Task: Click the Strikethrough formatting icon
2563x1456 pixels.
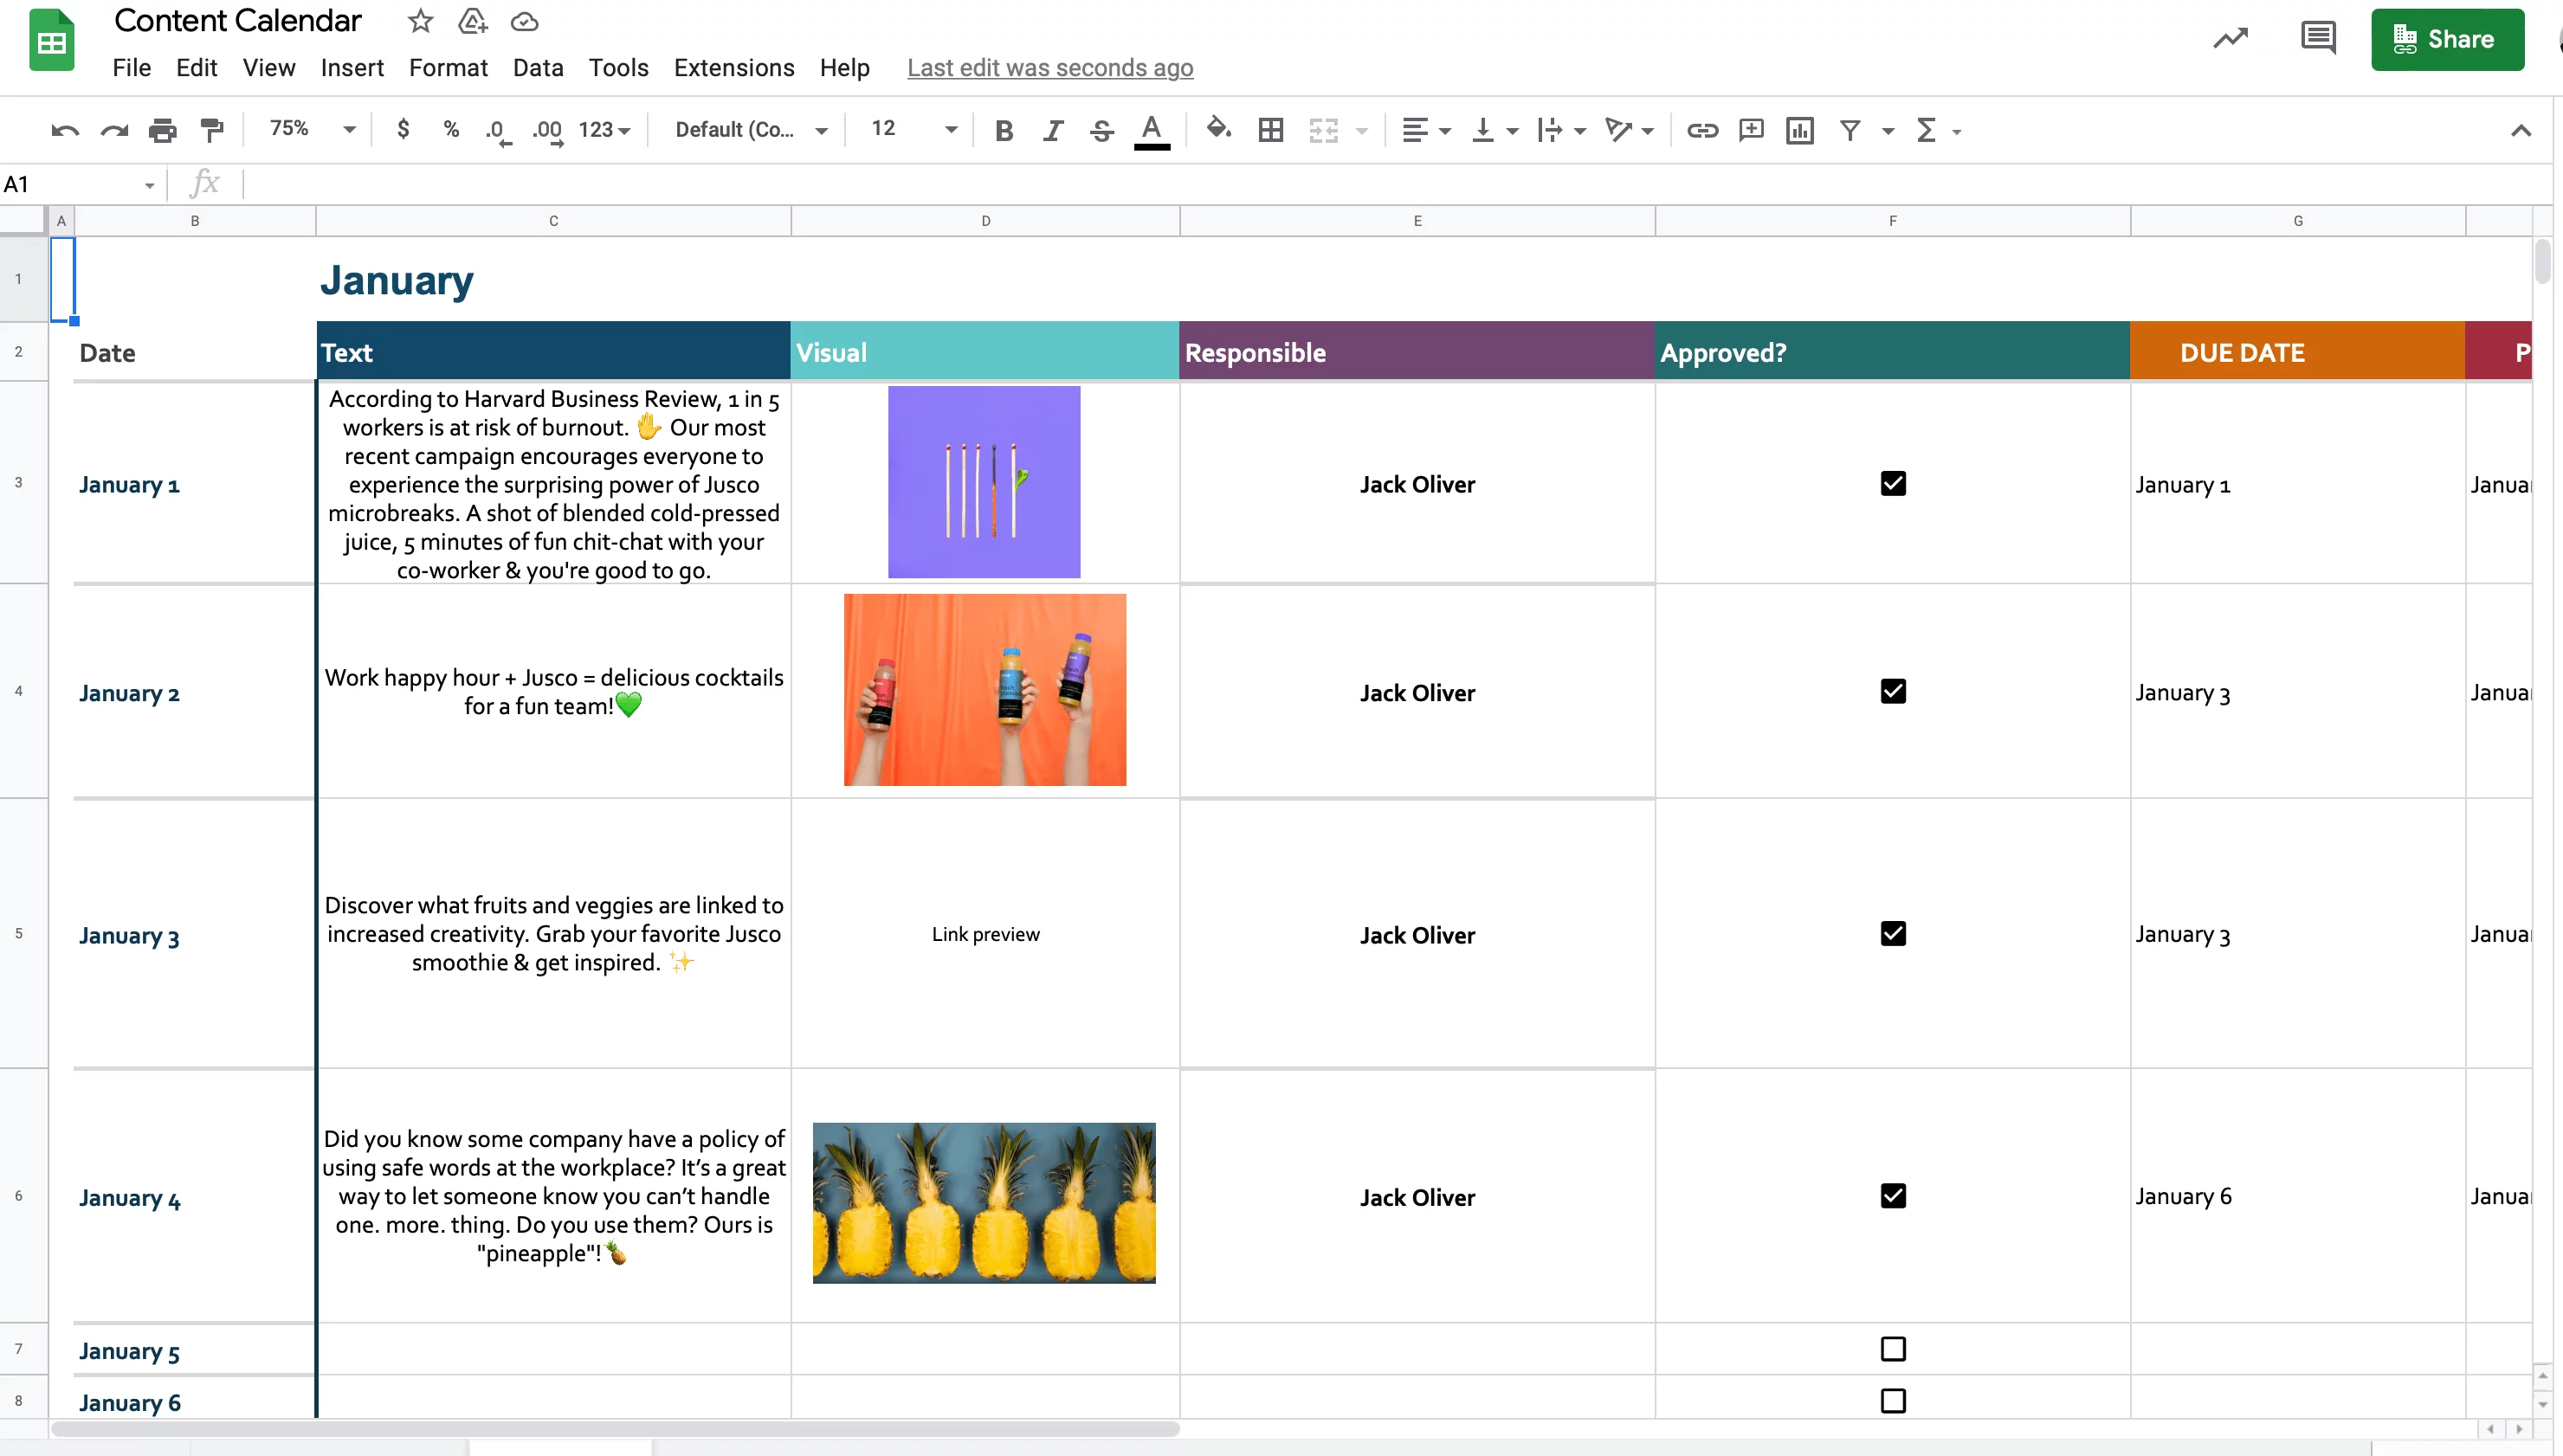Action: click(x=1101, y=131)
